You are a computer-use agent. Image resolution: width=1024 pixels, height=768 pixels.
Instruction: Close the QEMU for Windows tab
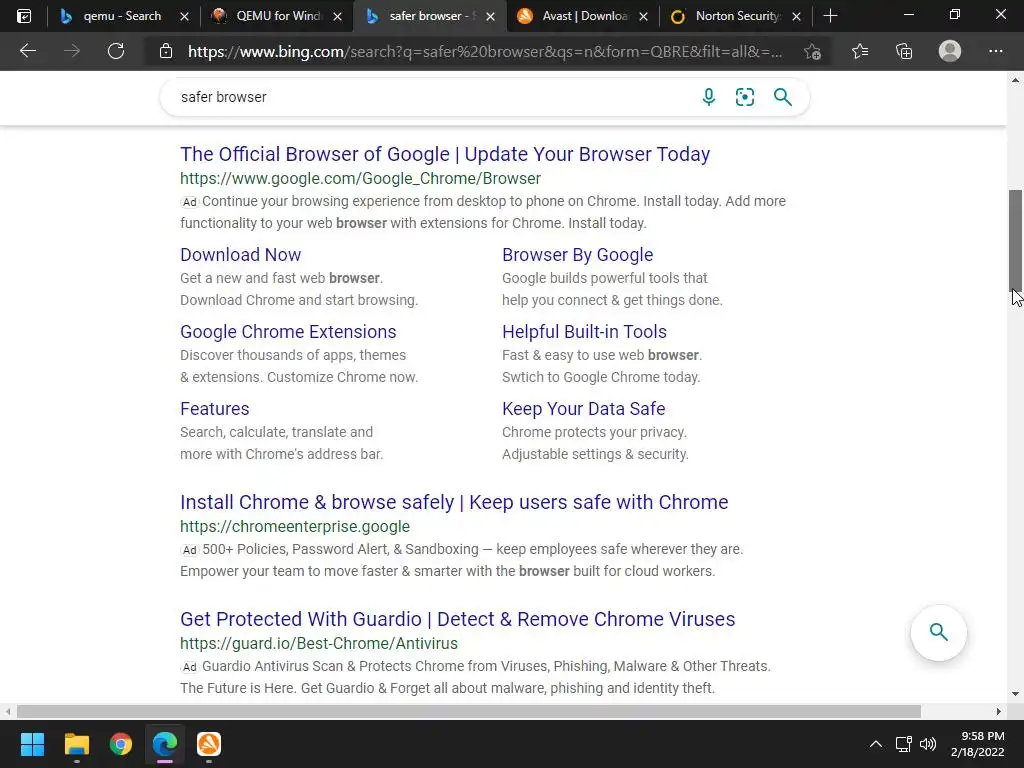pos(337,16)
